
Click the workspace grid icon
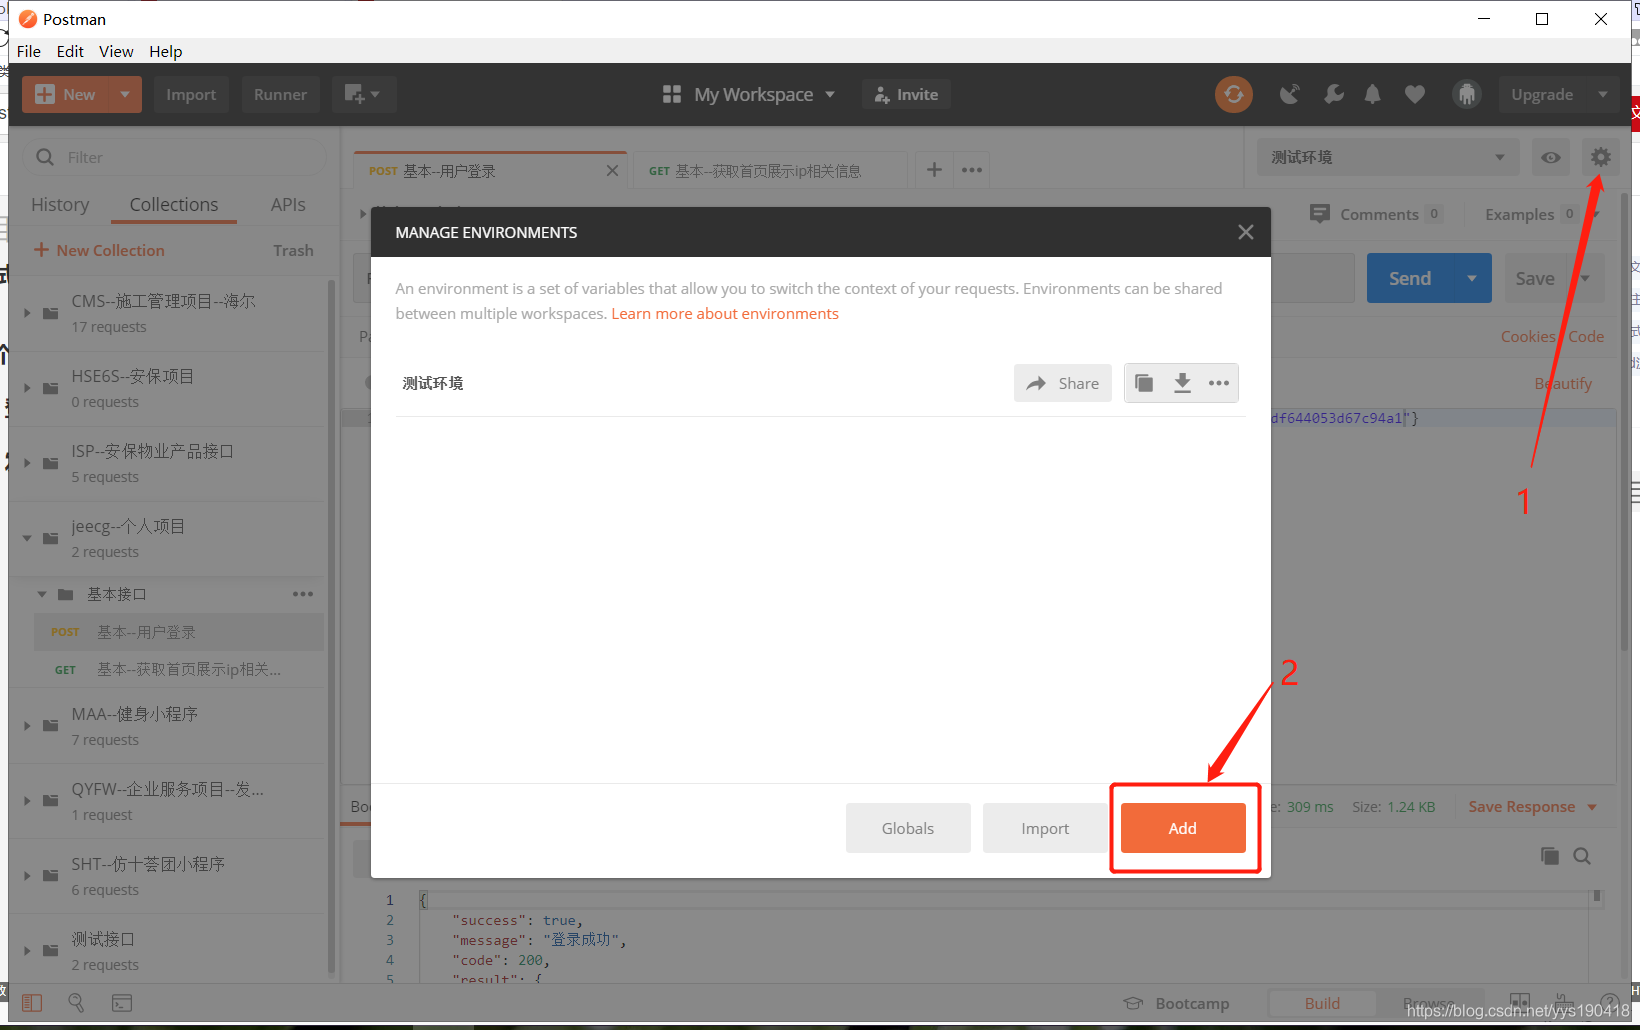pos(672,94)
